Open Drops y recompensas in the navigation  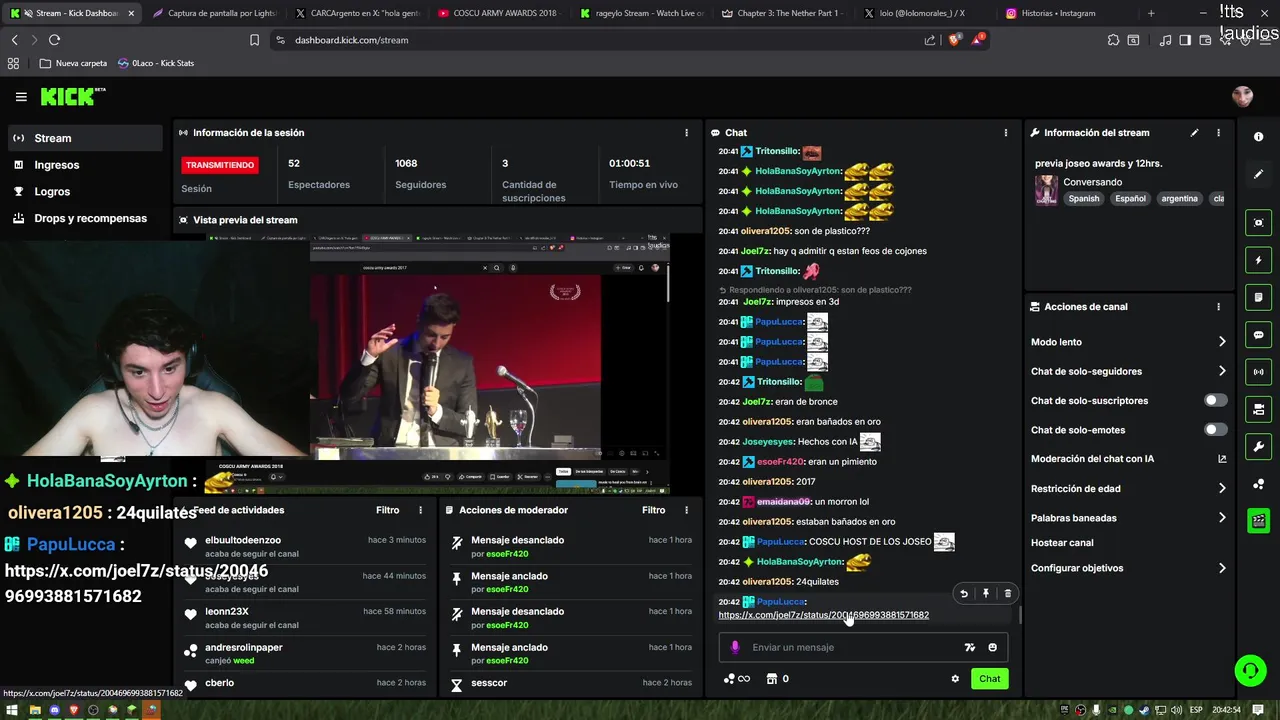pos(85,218)
